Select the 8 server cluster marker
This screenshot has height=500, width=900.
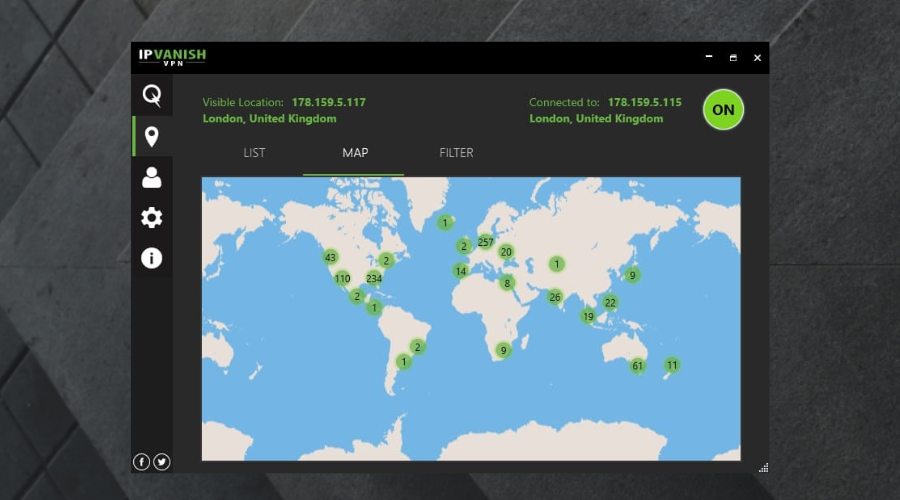[x=507, y=283]
